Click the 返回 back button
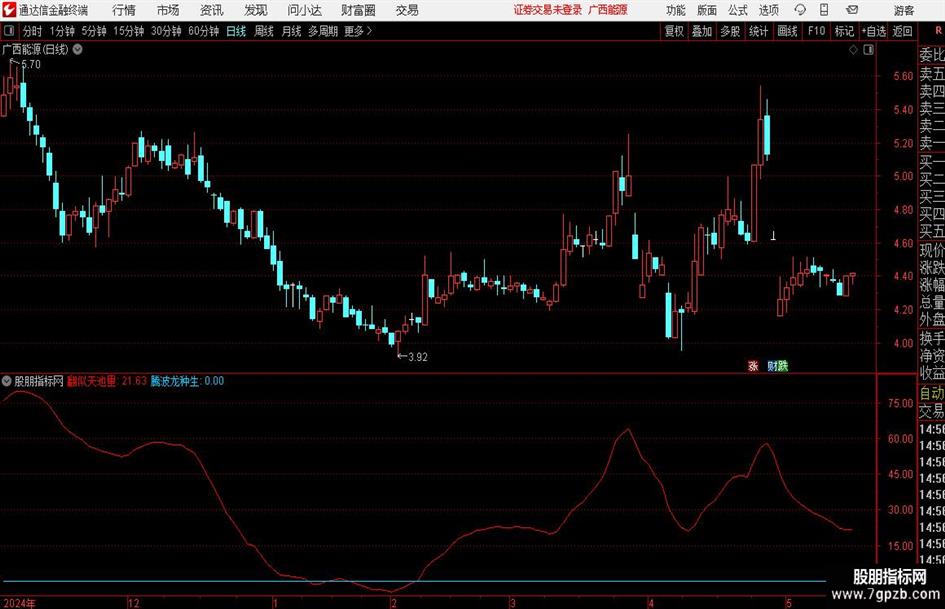 coord(902,31)
